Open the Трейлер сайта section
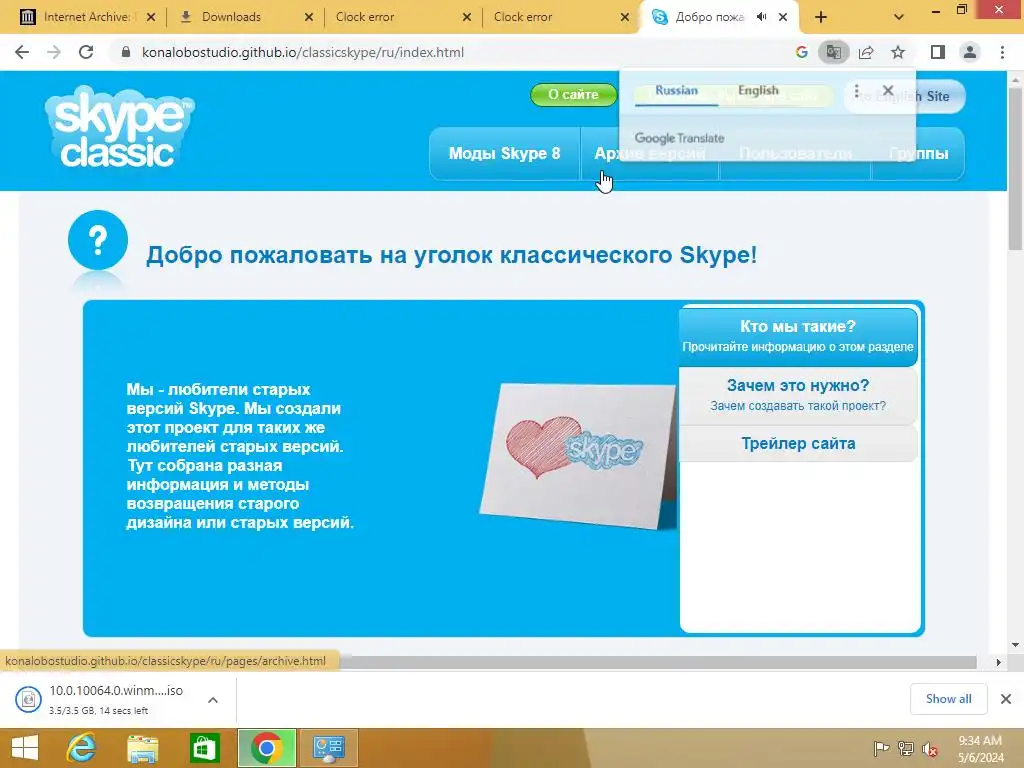This screenshot has width=1024, height=768. 797,443
